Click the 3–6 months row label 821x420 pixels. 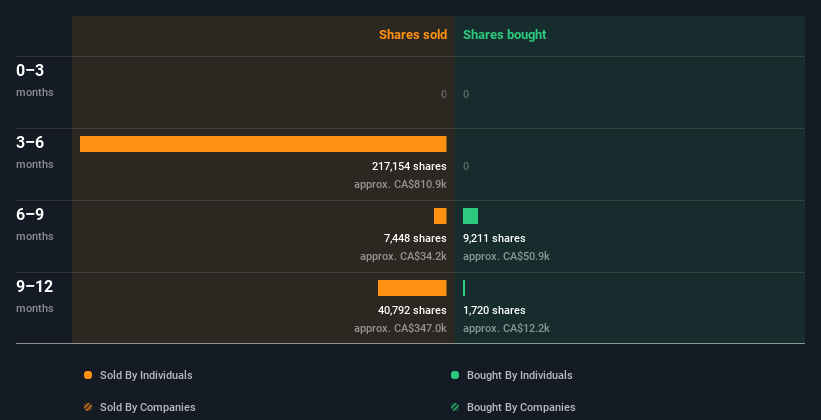coord(35,152)
